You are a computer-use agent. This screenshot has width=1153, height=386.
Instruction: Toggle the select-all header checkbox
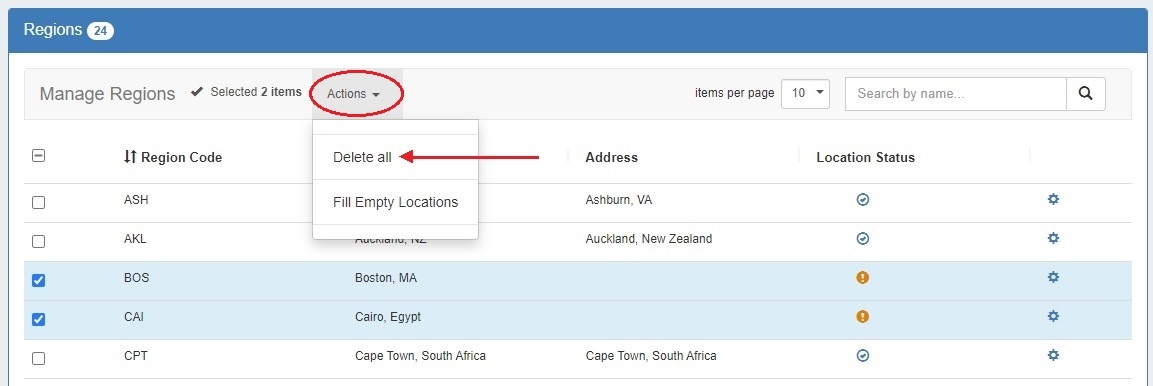[38, 155]
